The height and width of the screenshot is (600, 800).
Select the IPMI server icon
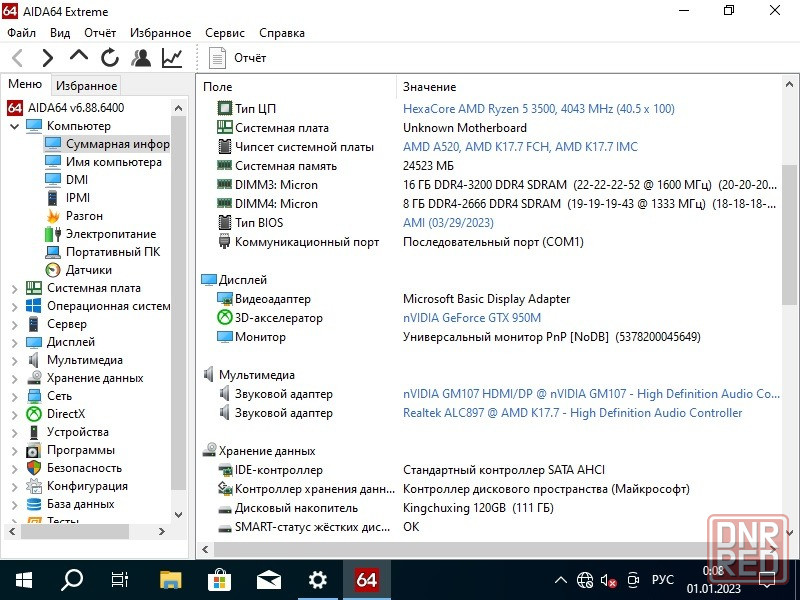tap(53, 197)
